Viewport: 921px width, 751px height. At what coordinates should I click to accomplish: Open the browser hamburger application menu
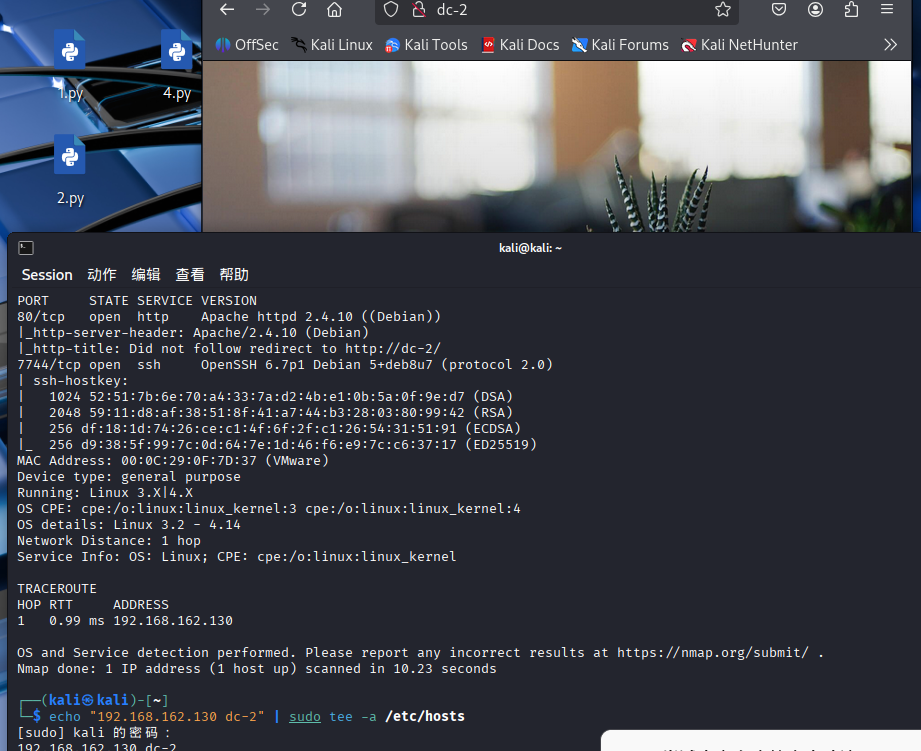point(887,9)
